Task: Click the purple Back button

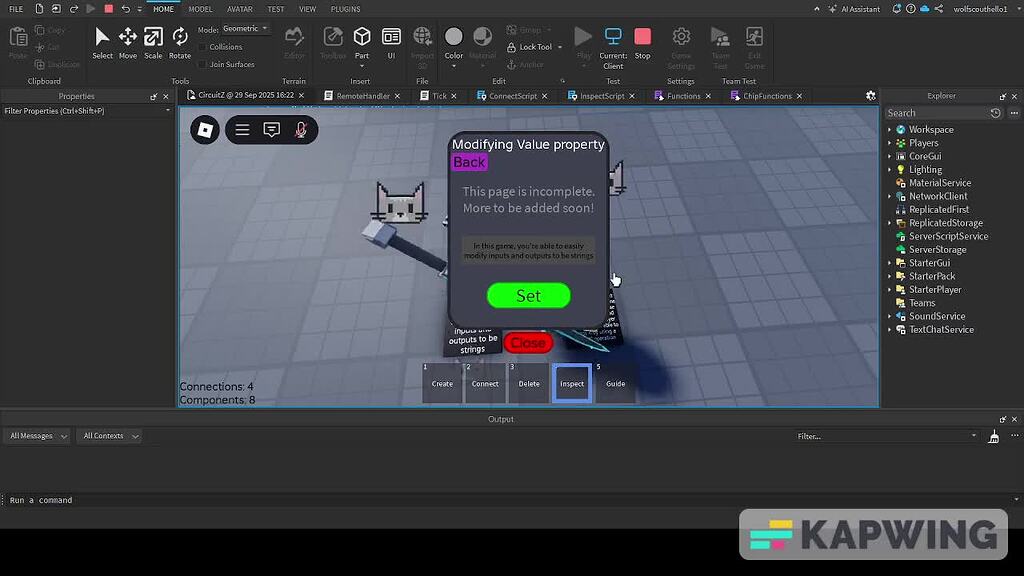Action: click(469, 162)
